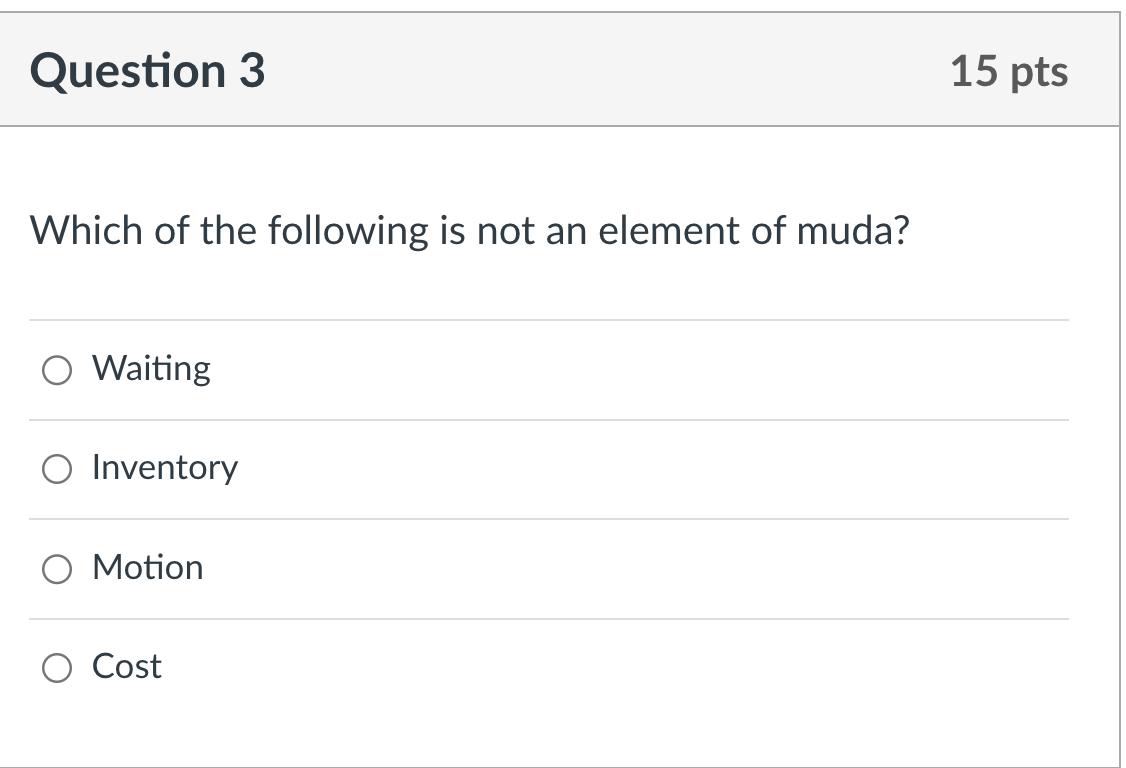Select the Motion radio button
Viewport: 1126px width, 768px height.
(57, 568)
